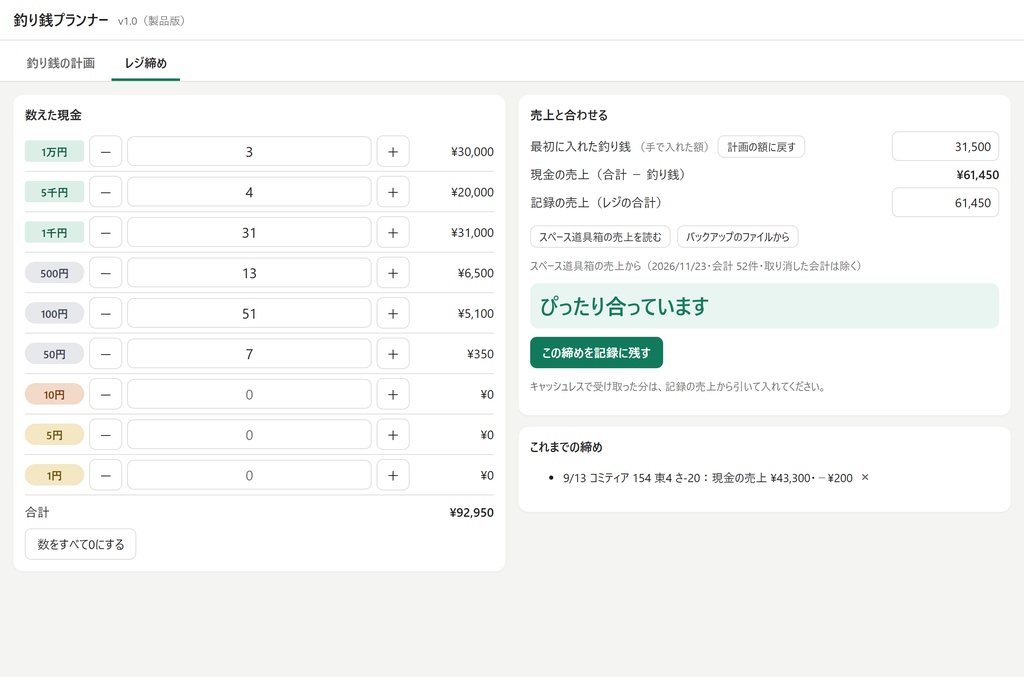
Task: Click the 100円 denomination badge
Action: click(x=54, y=313)
